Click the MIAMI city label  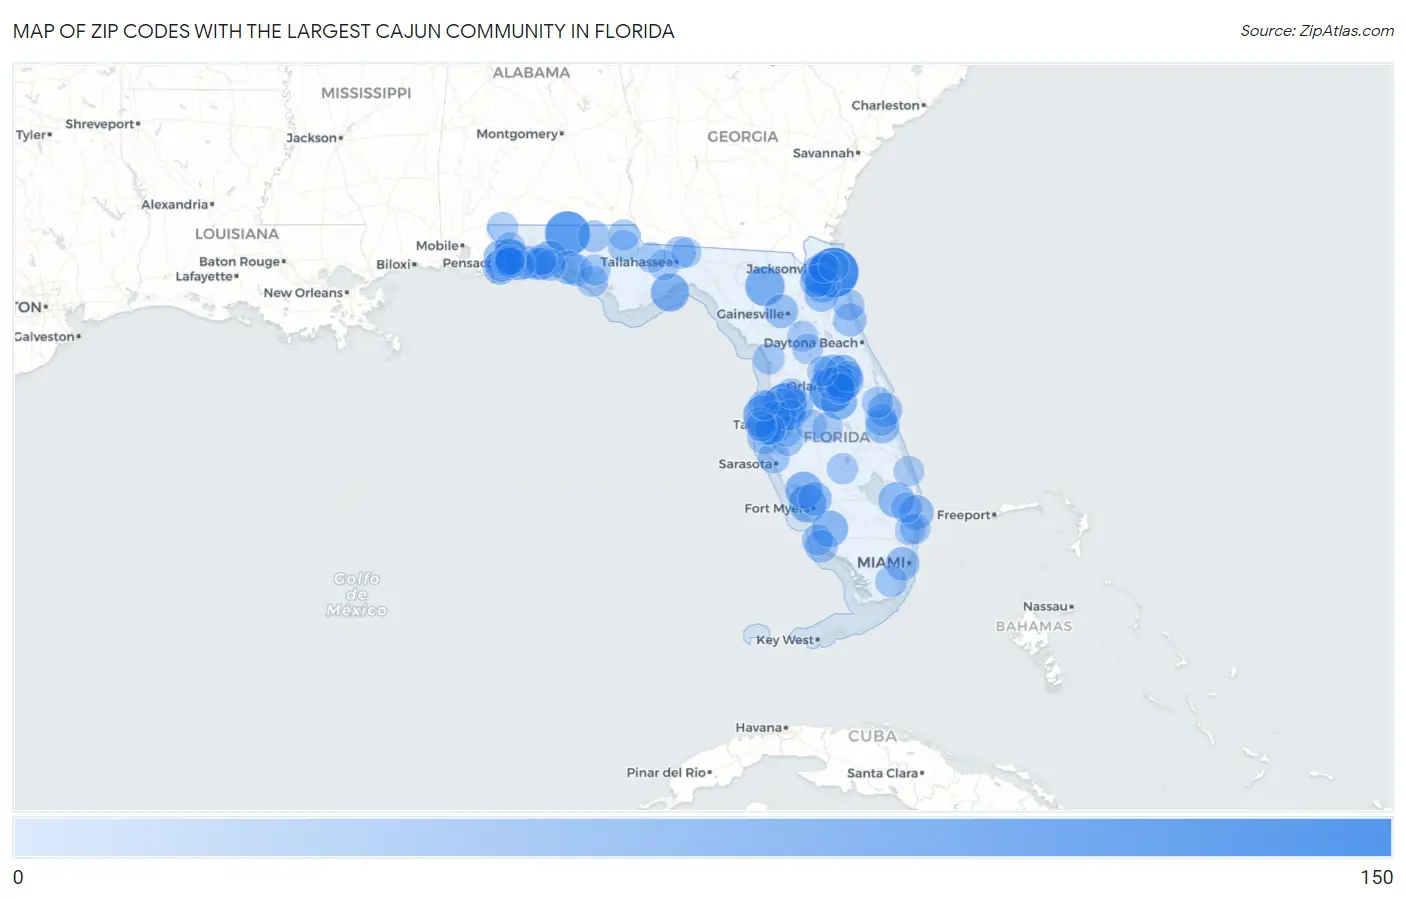click(x=881, y=562)
